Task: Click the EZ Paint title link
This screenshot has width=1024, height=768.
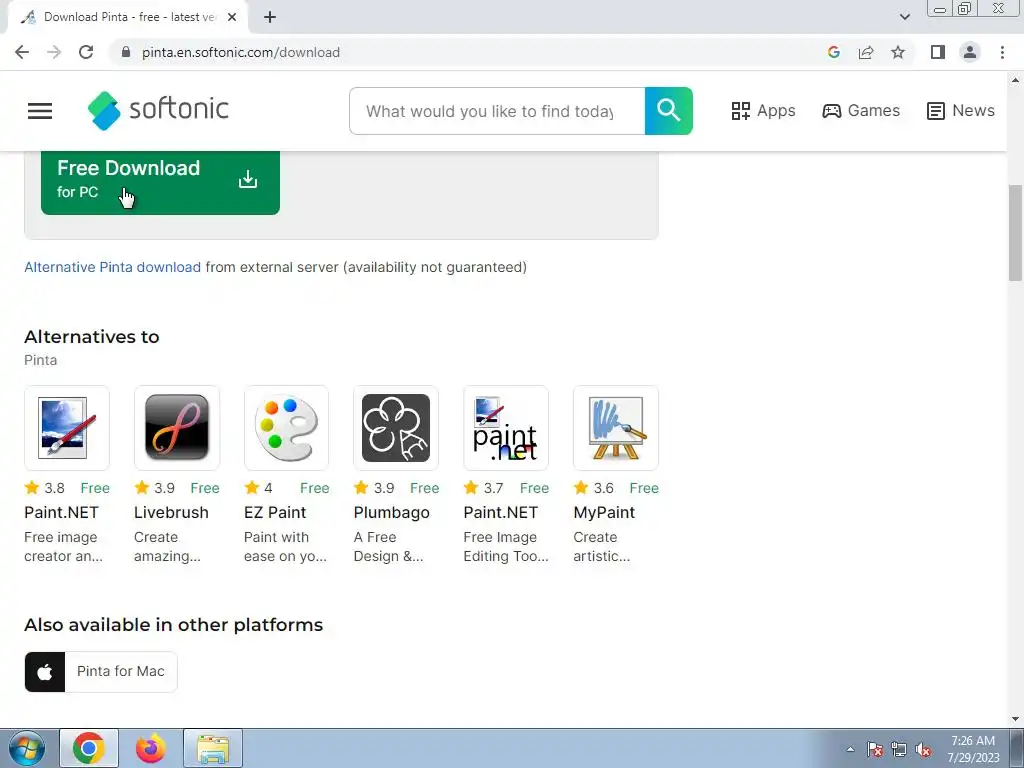Action: pos(274,513)
